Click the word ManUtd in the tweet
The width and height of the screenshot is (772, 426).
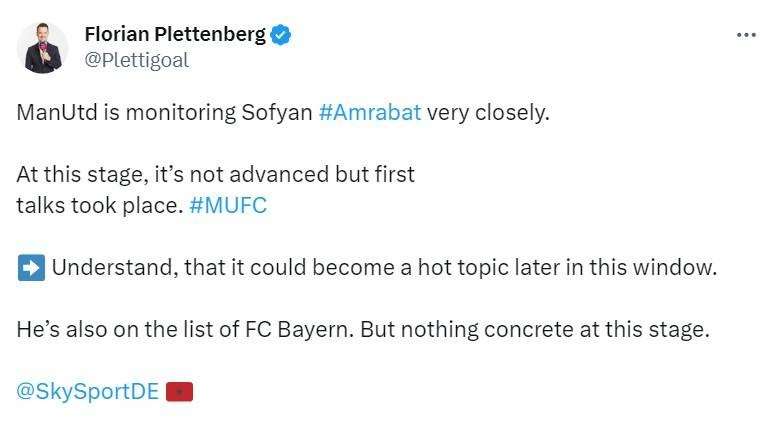(x=58, y=112)
